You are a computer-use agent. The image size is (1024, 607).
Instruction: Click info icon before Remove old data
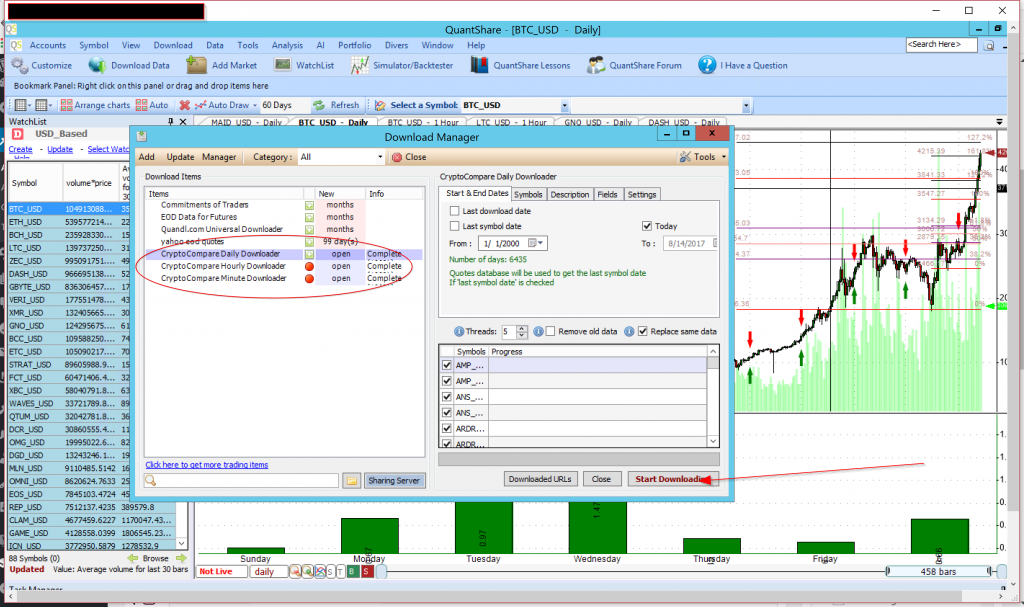[538, 332]
